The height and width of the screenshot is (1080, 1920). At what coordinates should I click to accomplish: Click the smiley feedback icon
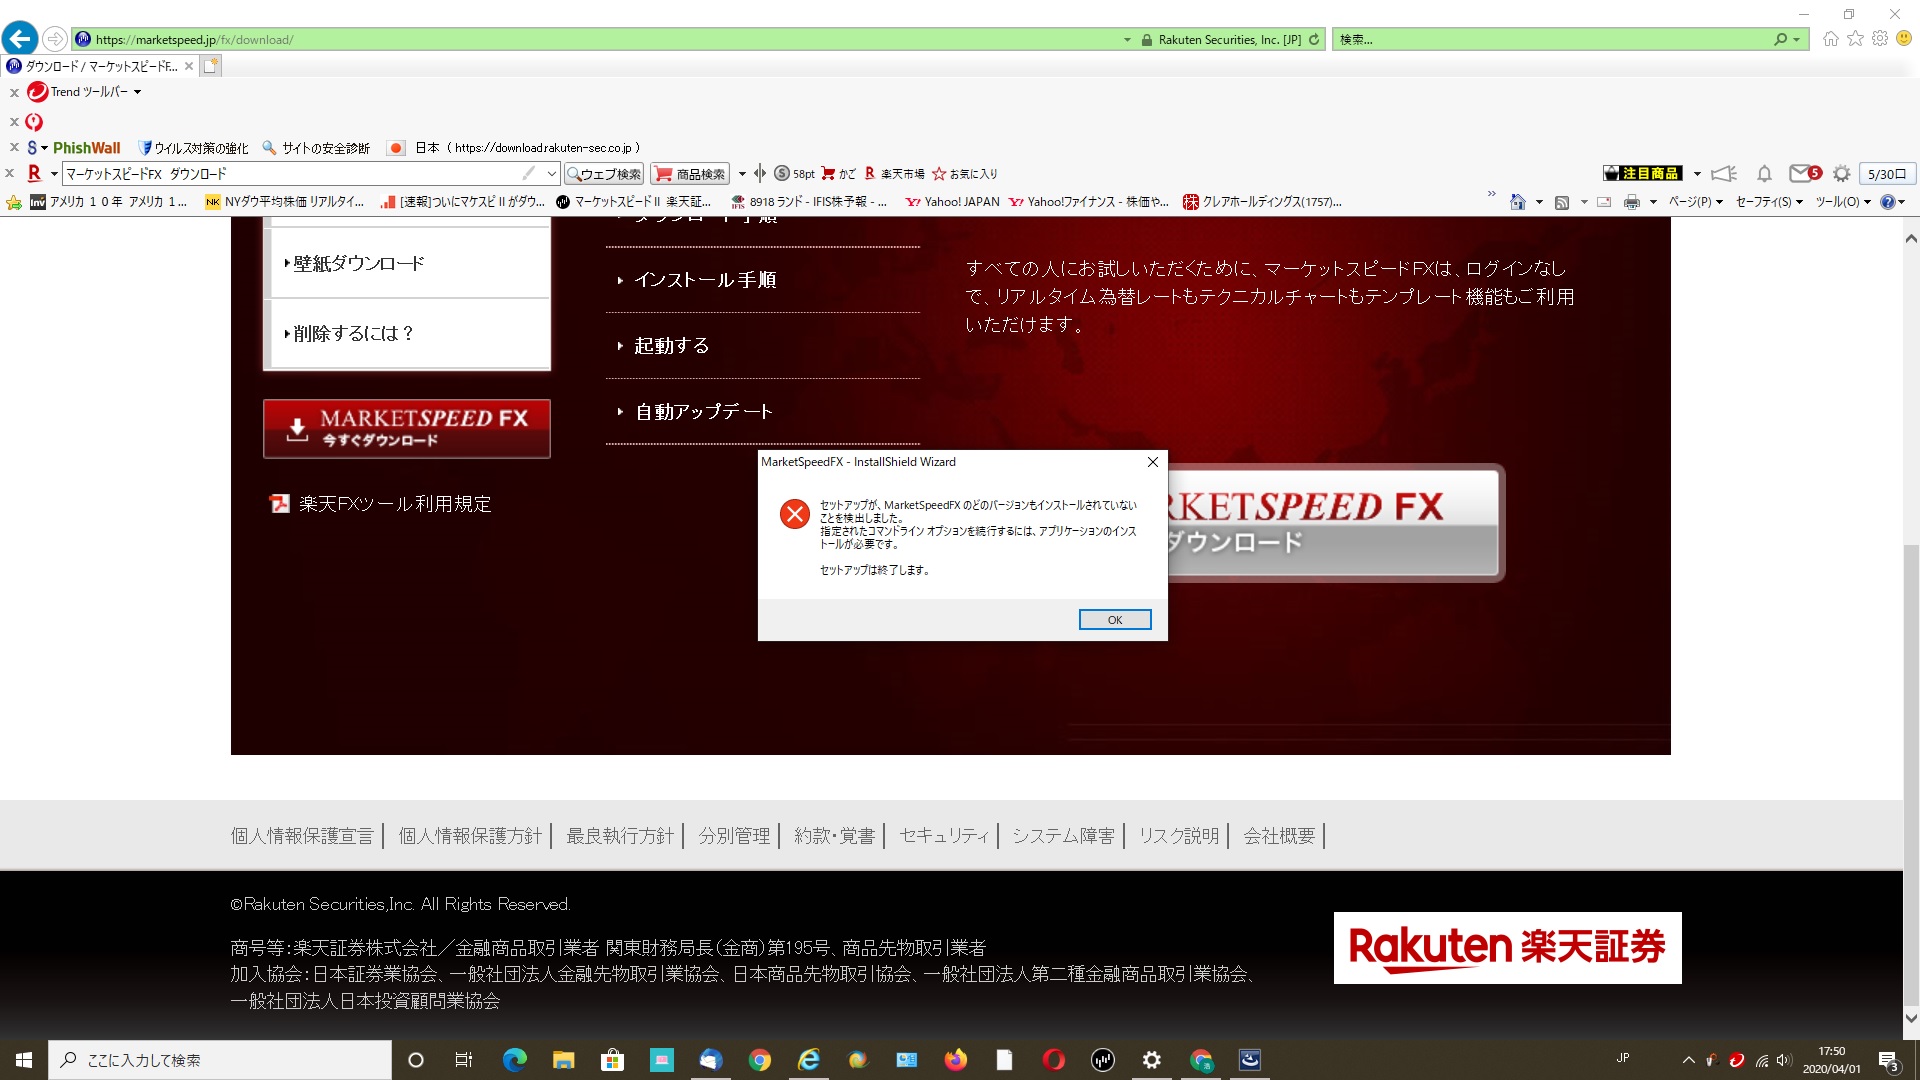click(1904, 38)
